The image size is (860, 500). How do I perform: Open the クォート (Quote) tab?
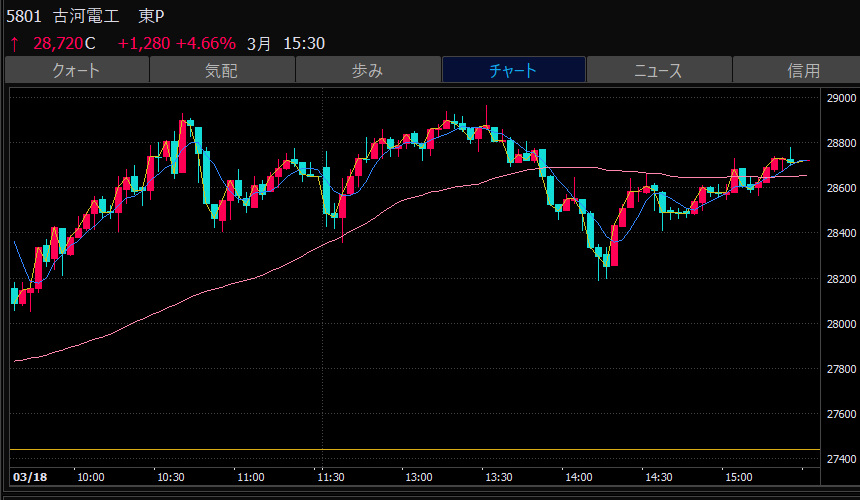[x=76, y=70]
